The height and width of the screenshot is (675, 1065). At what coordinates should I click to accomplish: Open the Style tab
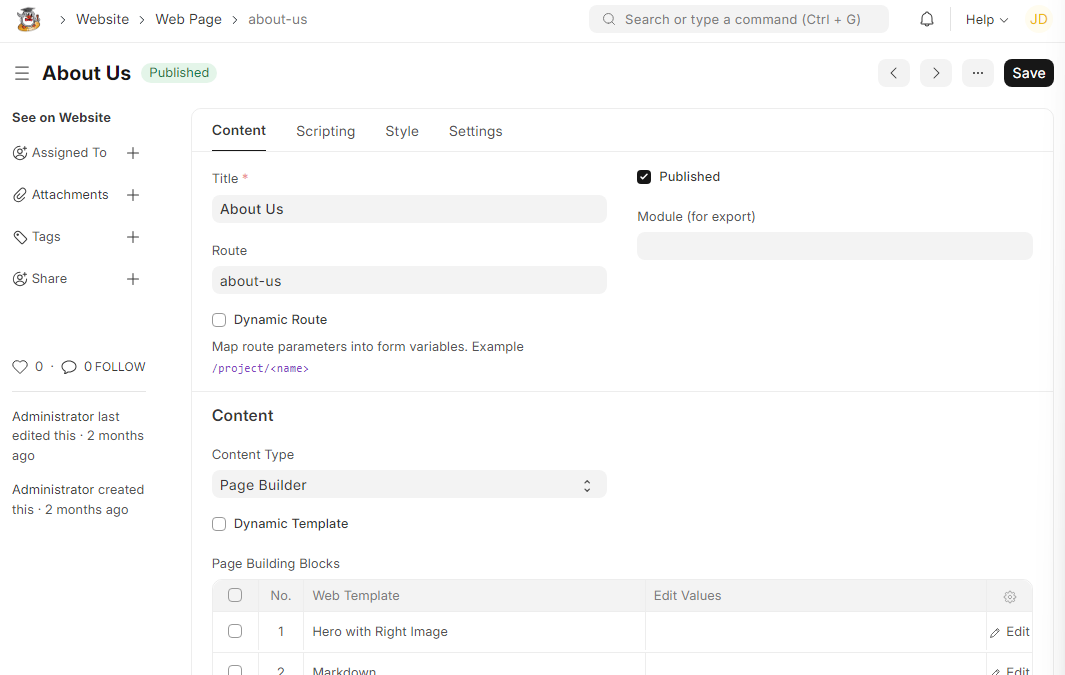pos(402,131)
